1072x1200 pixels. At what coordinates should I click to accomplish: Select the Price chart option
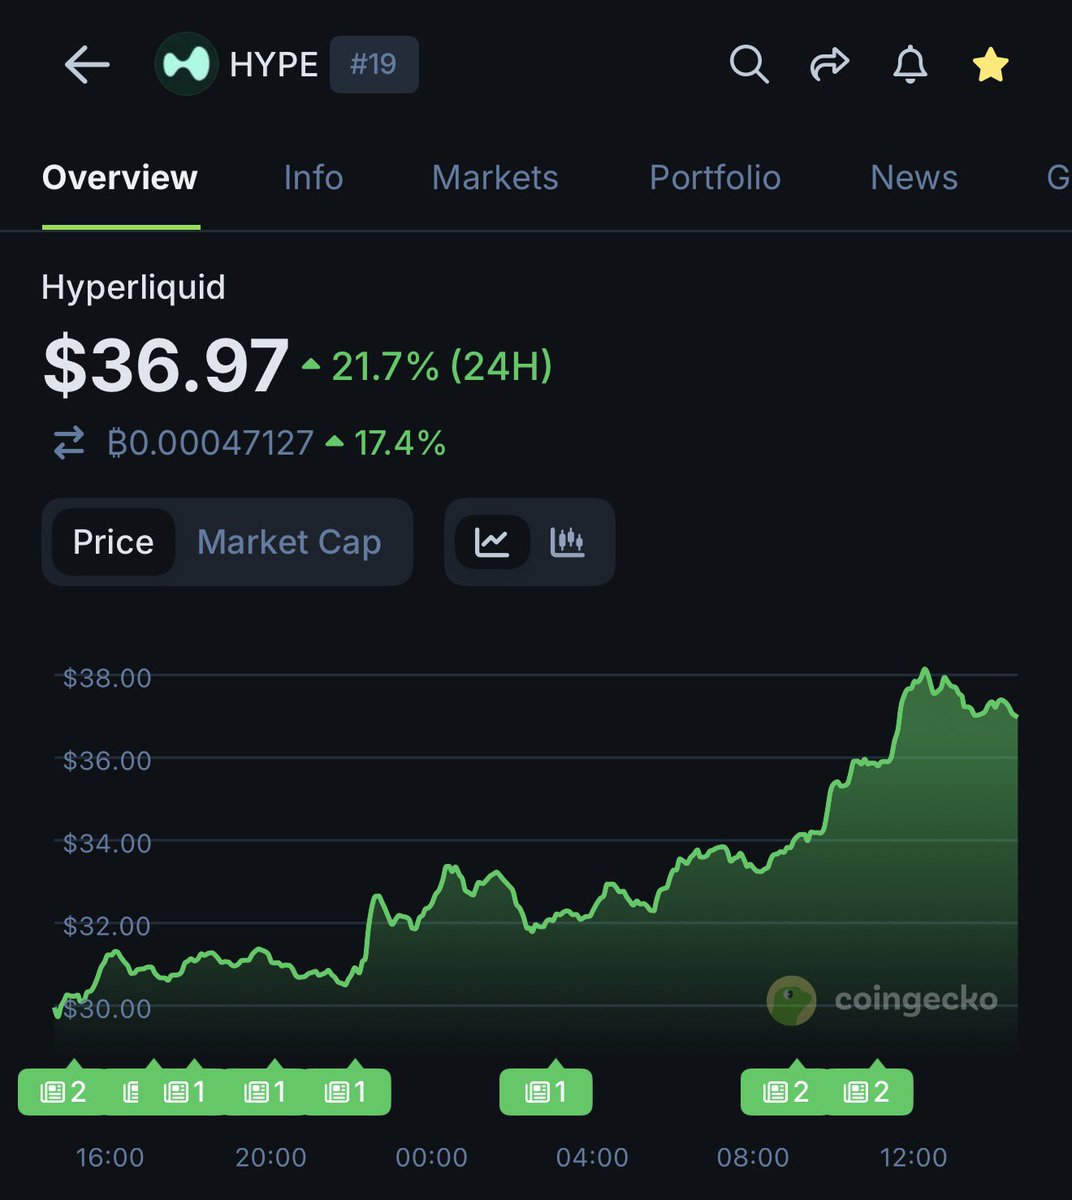point(113,542)
